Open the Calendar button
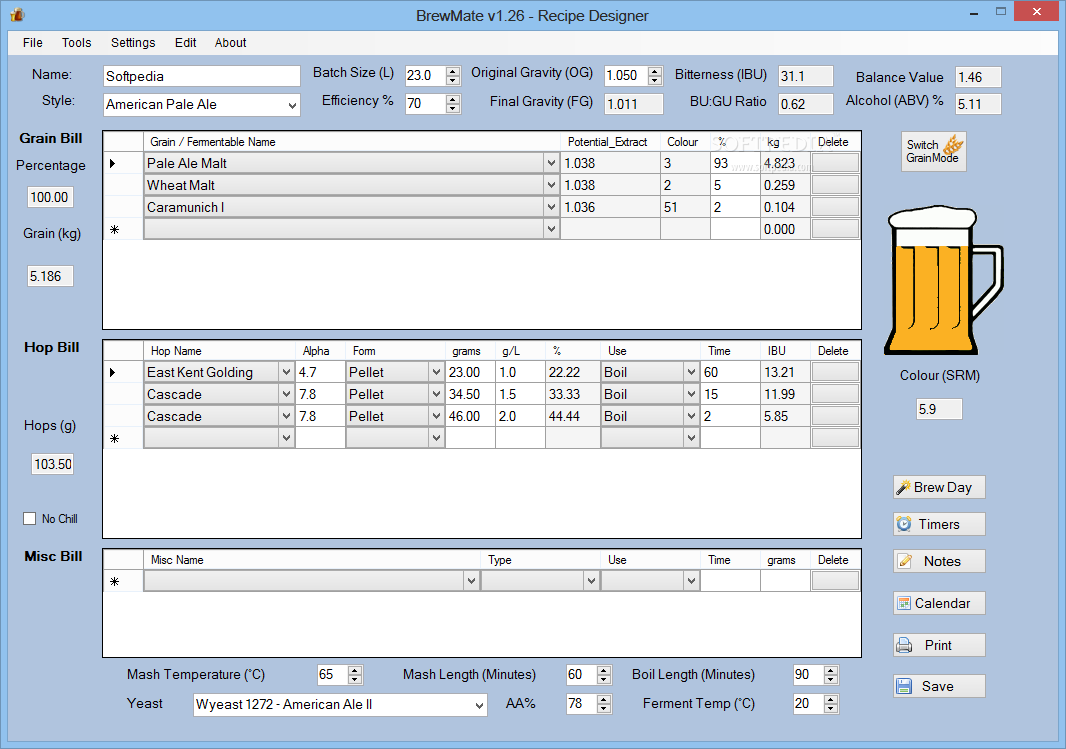This screenshot has width=1066, height=749. click(x=939, y=604)
